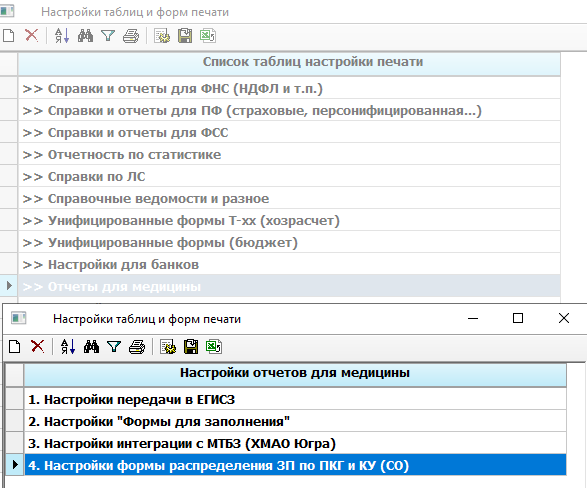Click New document icon in background window toolbar

coord(8,36)
